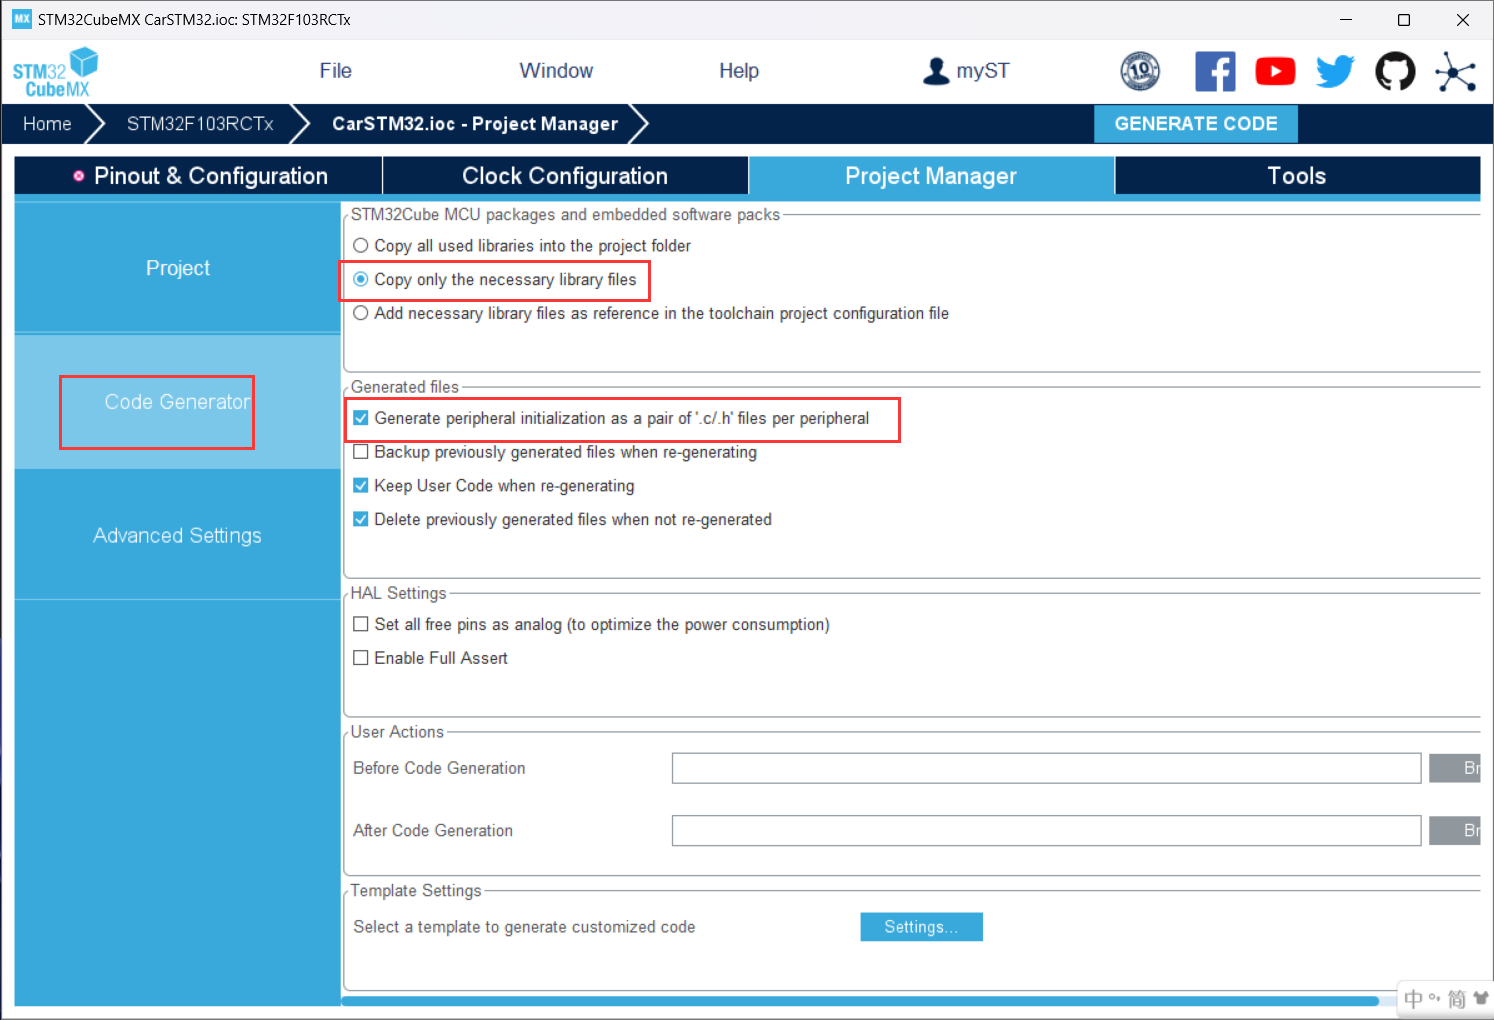1494x1020 pixels.
Task: Click the 'User Actions' group title
Action: 397,732
